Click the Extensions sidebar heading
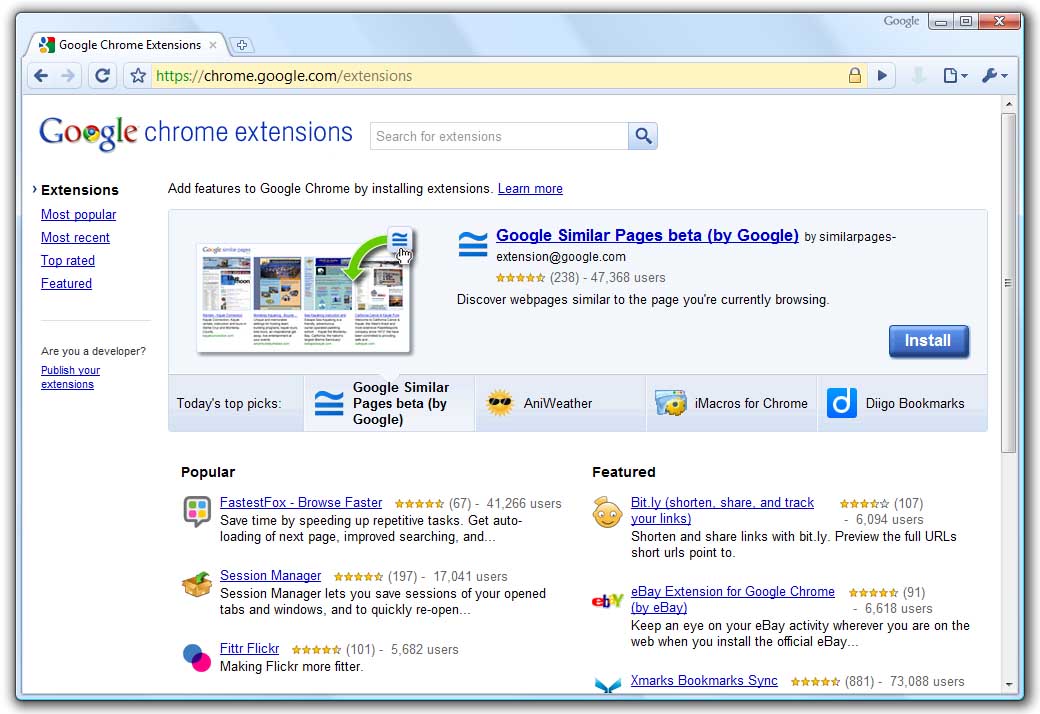The width and height of the screenshot is (1040, 714). (x=80, y=190)
